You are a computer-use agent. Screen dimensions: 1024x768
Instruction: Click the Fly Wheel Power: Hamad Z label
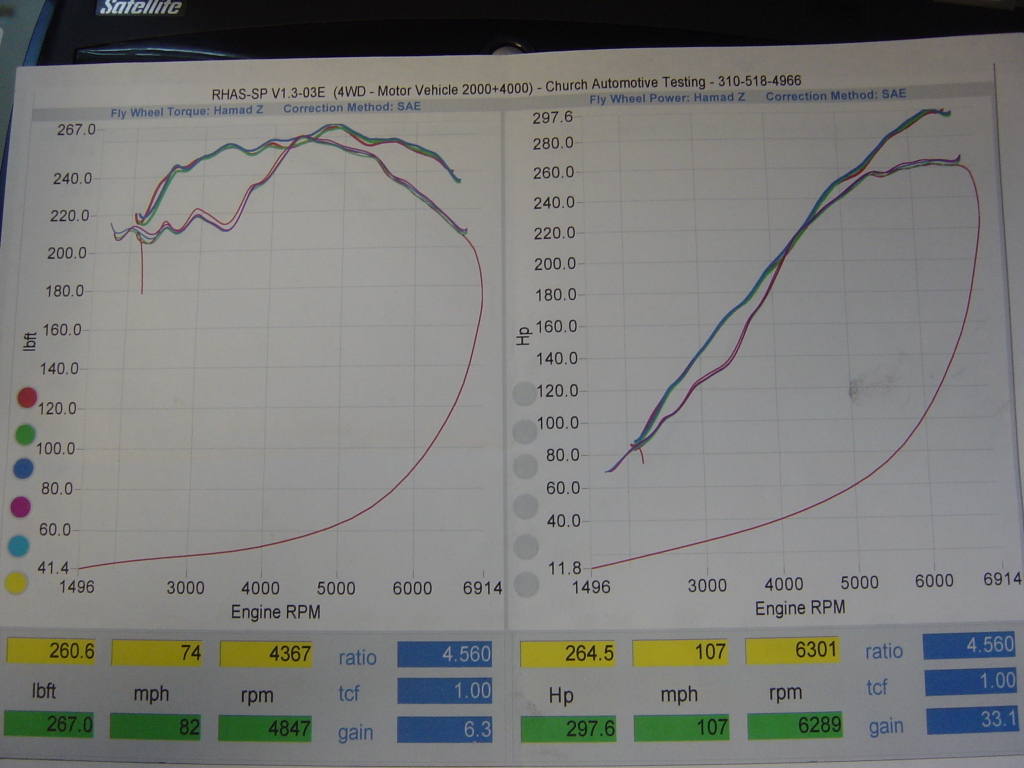667,98
